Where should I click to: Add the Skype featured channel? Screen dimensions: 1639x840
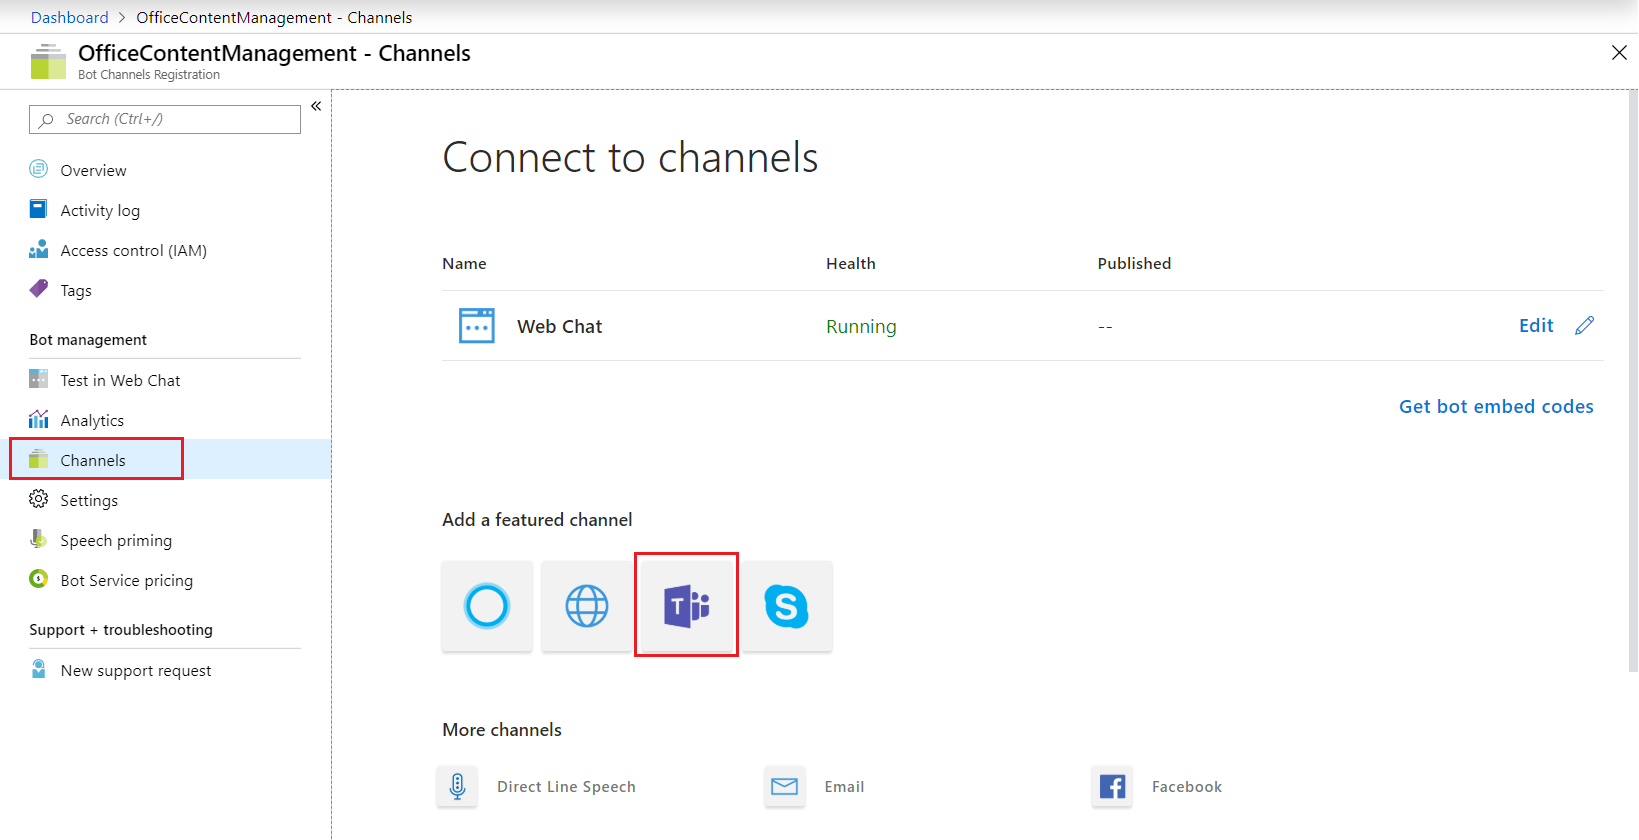tap(787, 606)
